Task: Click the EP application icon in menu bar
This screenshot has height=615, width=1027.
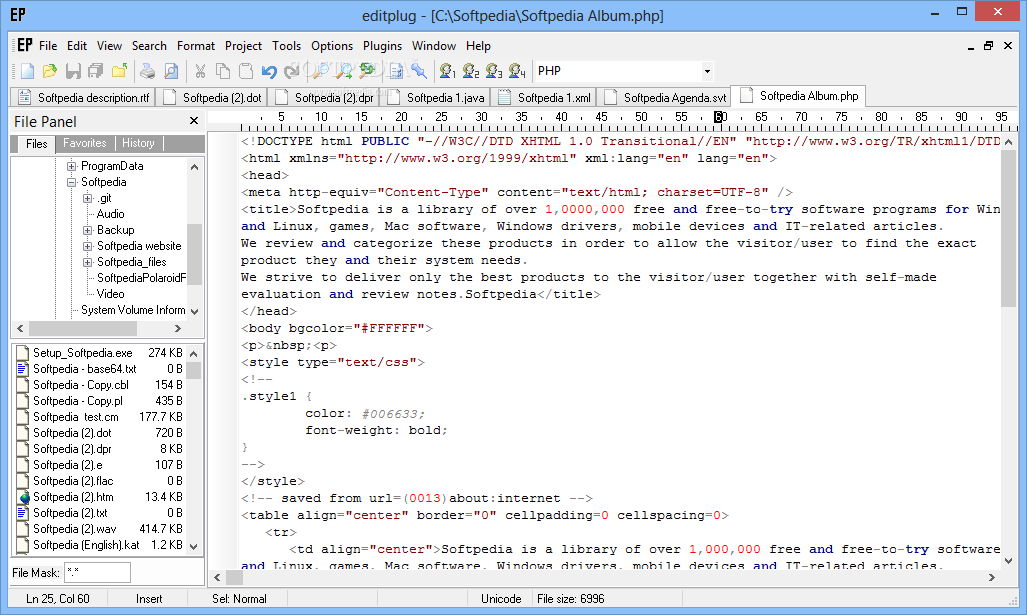Action: 24,45
